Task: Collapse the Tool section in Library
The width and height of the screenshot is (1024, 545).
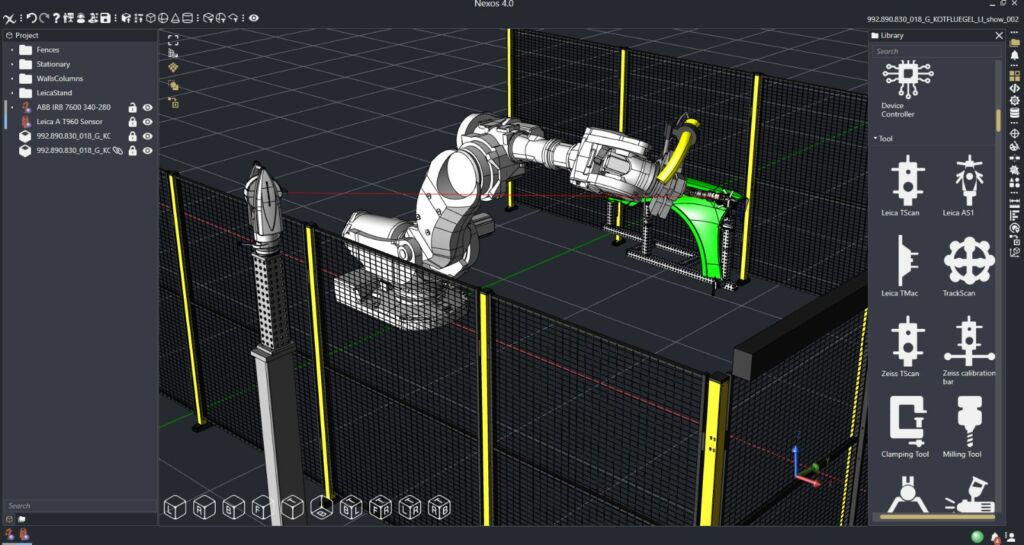Action: coord(876,138)
